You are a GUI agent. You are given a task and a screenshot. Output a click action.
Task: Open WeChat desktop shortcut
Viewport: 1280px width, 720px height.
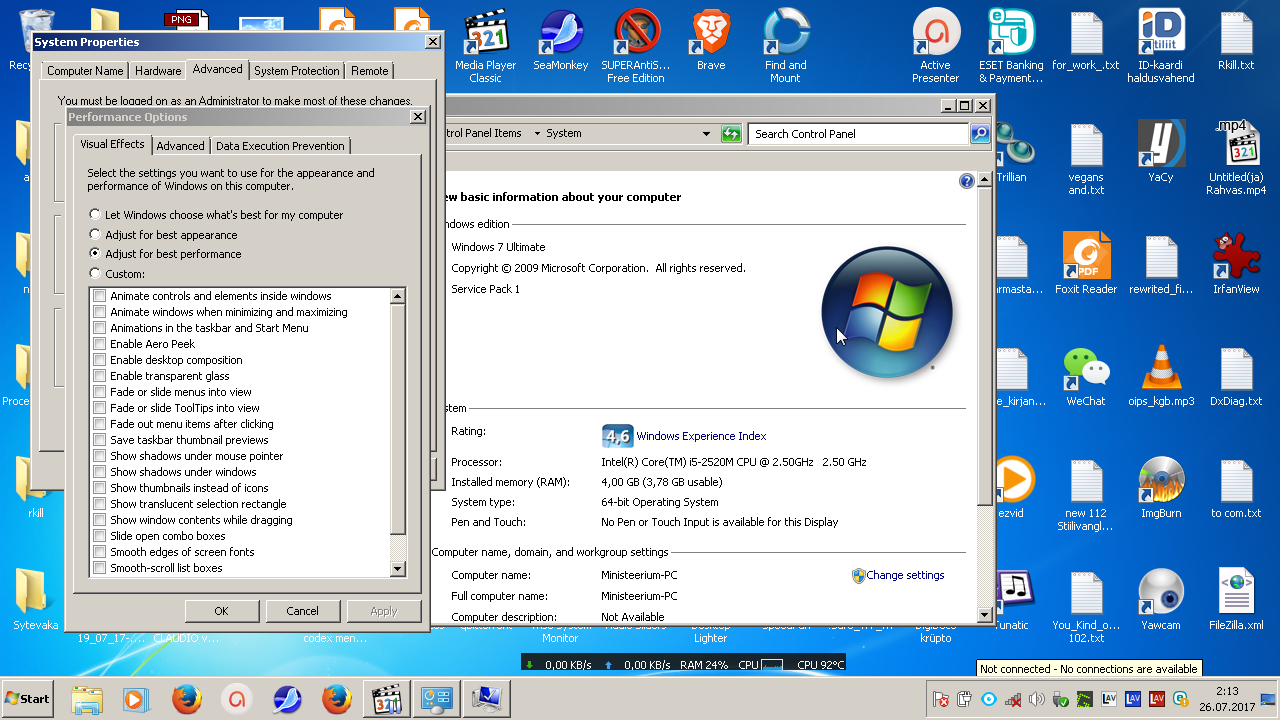click(x=1086, y=369)
